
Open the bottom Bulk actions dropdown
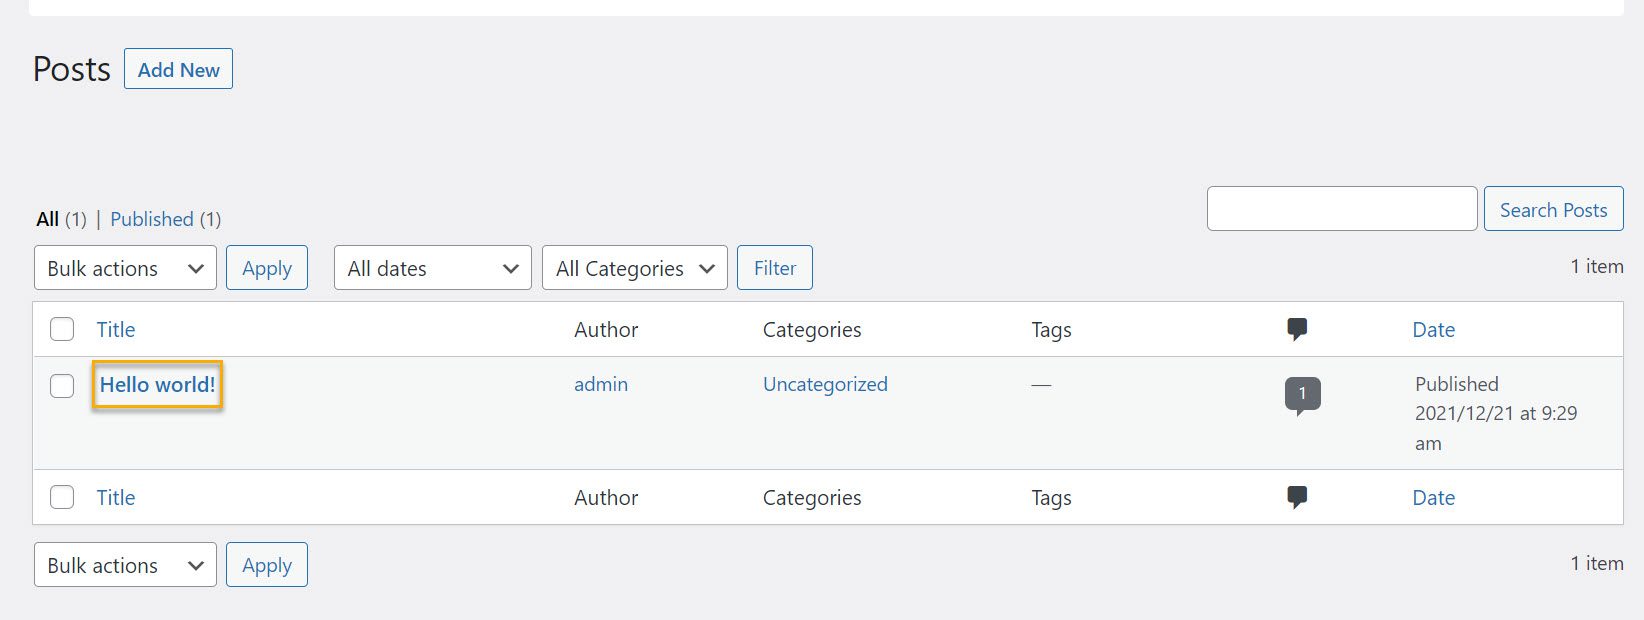[124, 564]
